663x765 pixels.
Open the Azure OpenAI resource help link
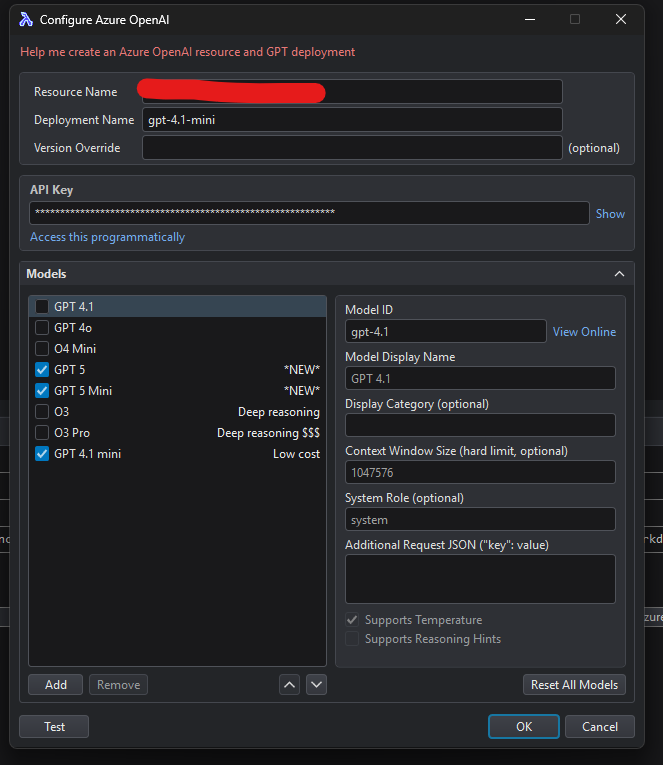point(187,52)
